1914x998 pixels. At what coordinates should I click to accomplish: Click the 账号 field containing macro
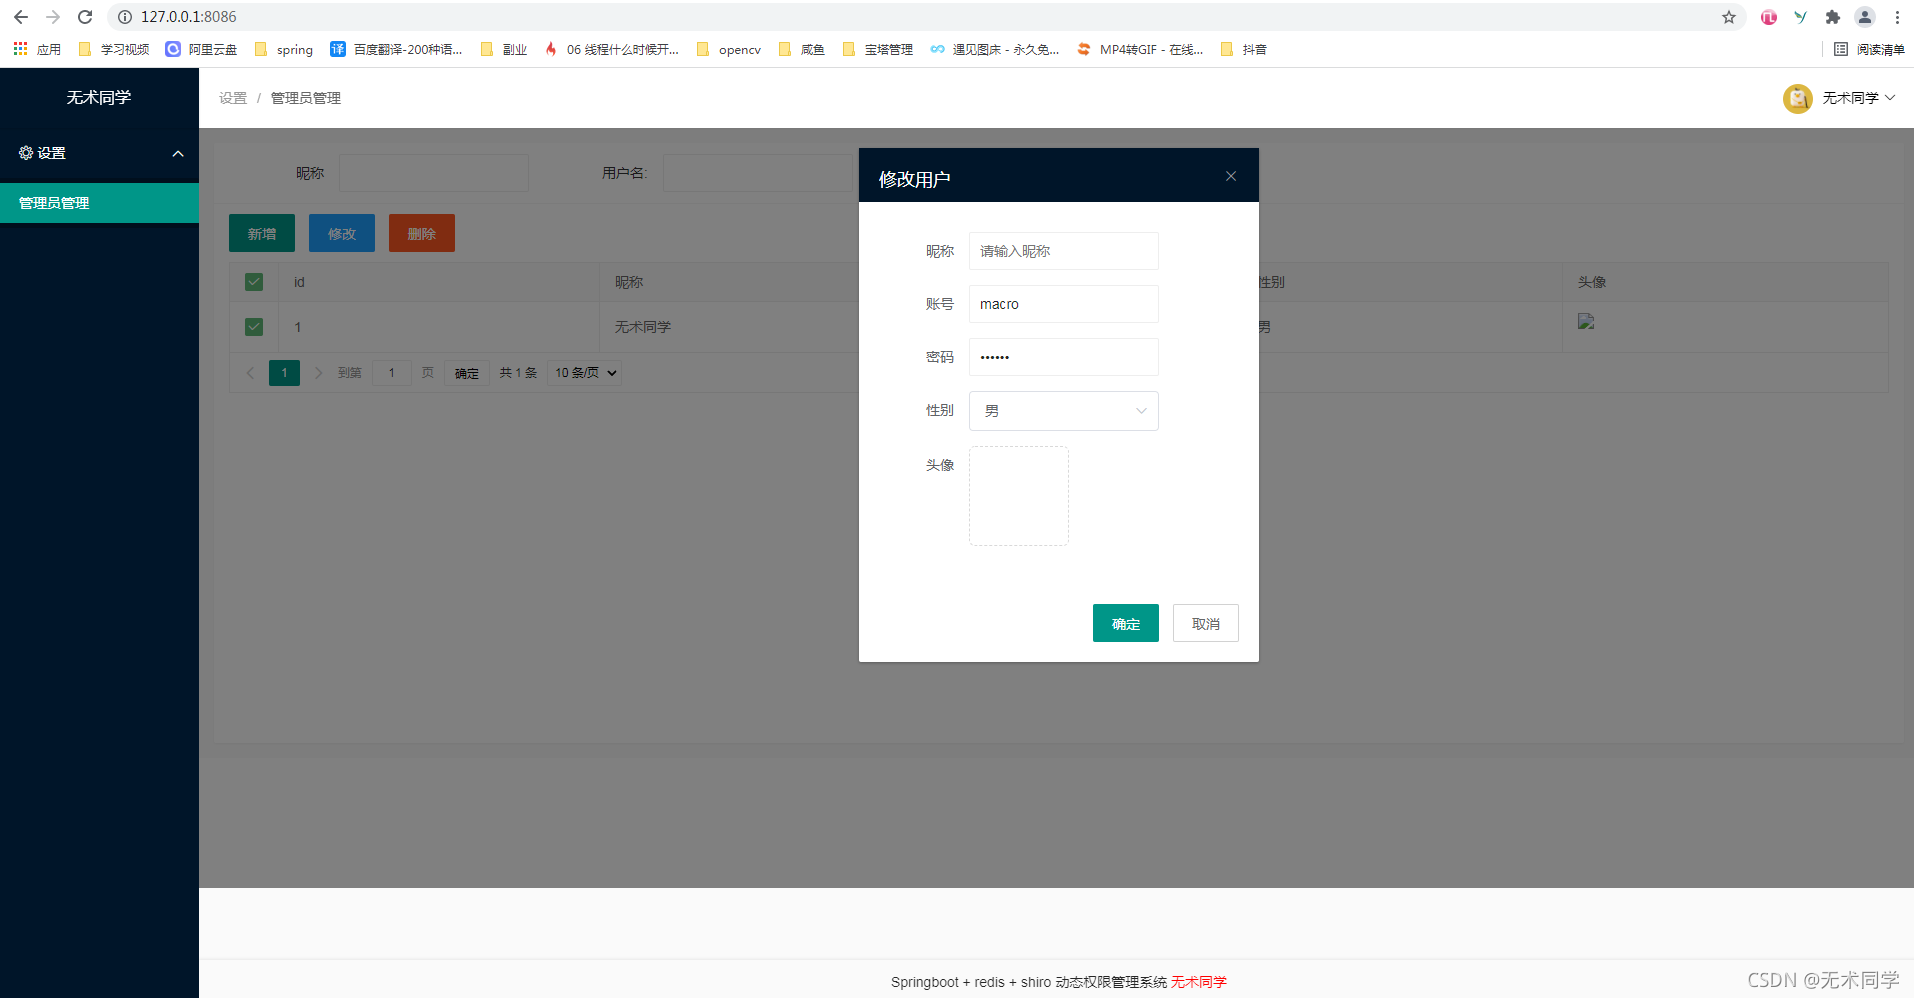(x=1064, y=304)
